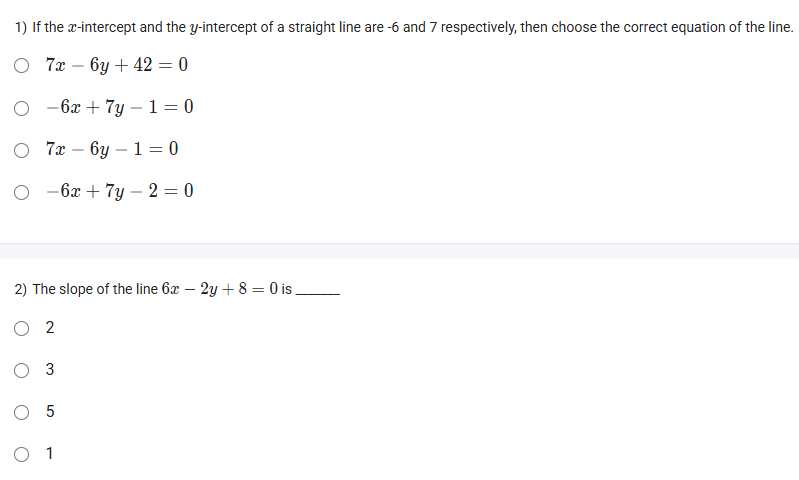
Task: Select the radio button for slope answer 2
Action: point(22,328)
